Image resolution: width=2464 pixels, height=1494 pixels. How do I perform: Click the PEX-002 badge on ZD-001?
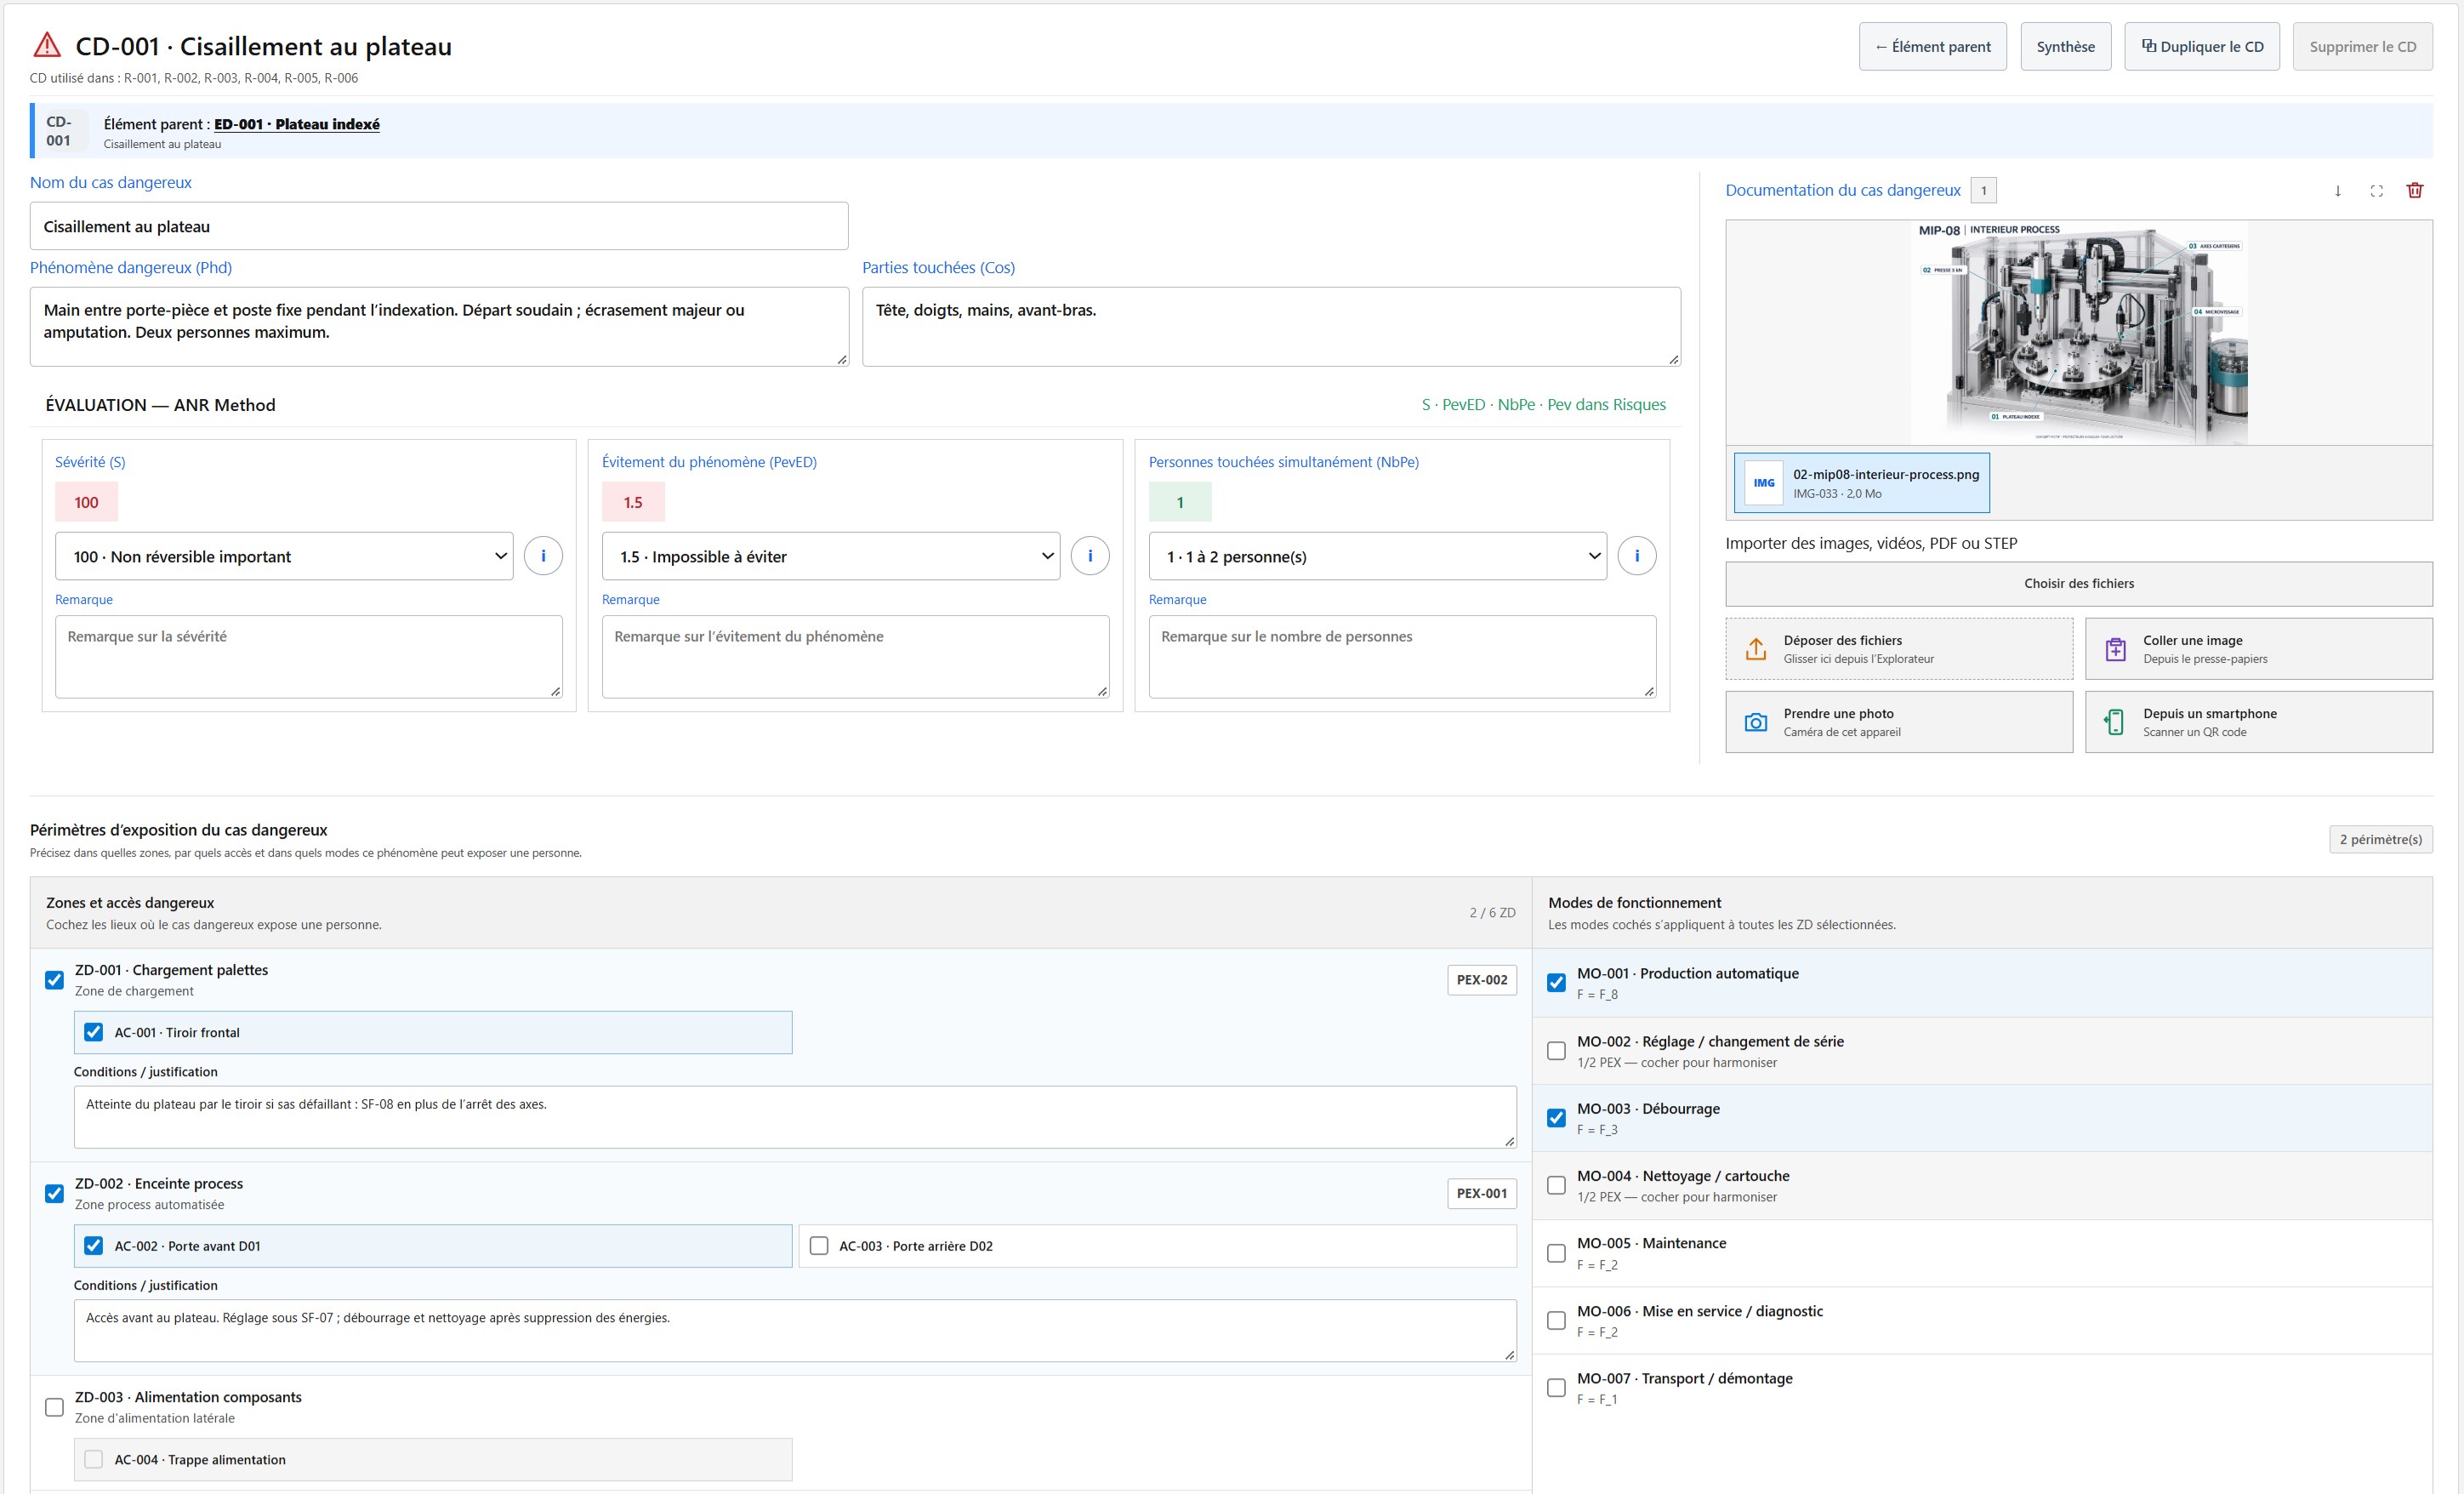pos(1482,980)
